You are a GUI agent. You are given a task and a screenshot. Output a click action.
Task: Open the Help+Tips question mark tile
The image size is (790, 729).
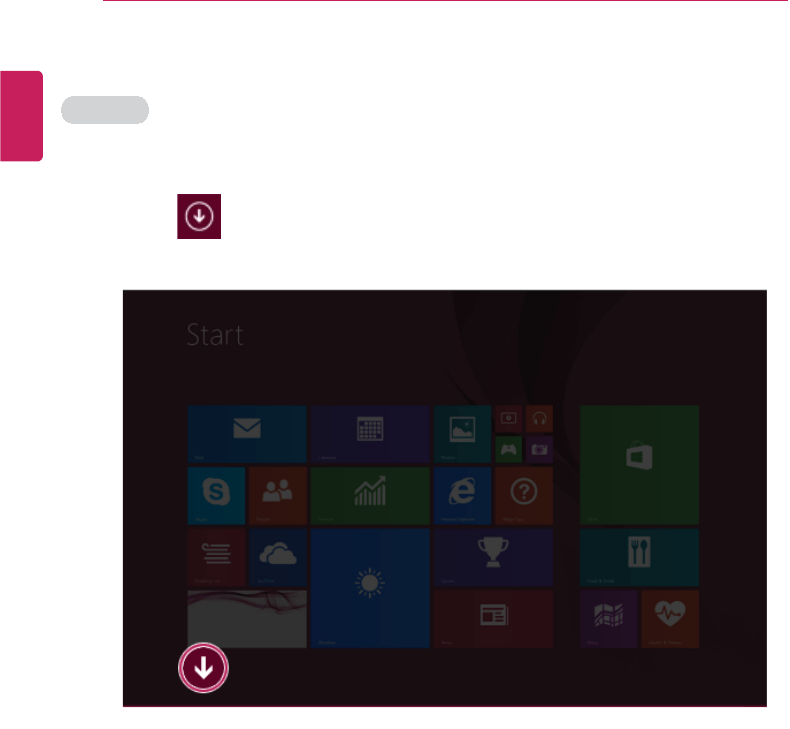click(524, 496)
